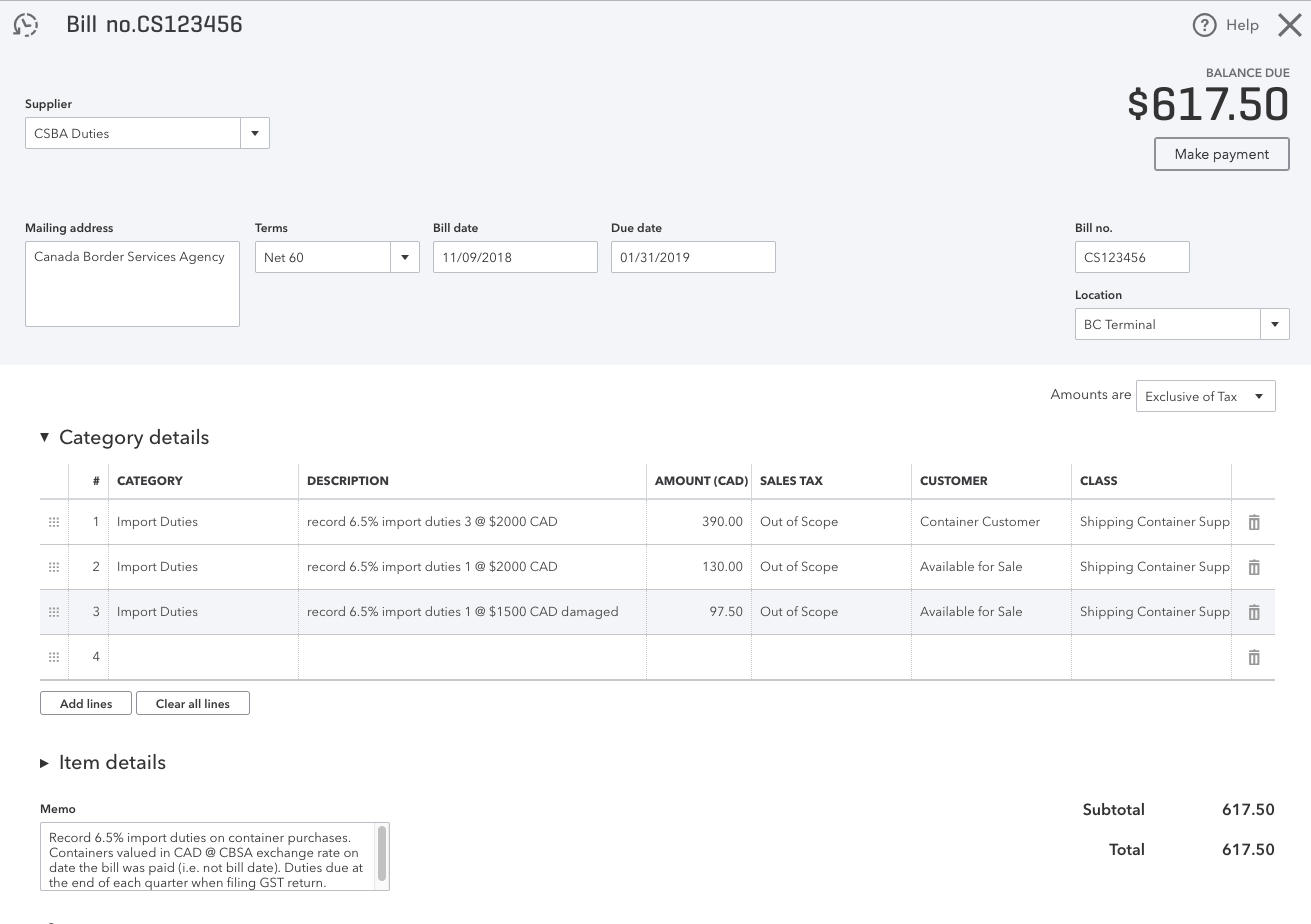Image resolution: width=1311 pixels, height=924 pixels.
Task: Click the Clear all lines button
Action: [x=193, y=703]
